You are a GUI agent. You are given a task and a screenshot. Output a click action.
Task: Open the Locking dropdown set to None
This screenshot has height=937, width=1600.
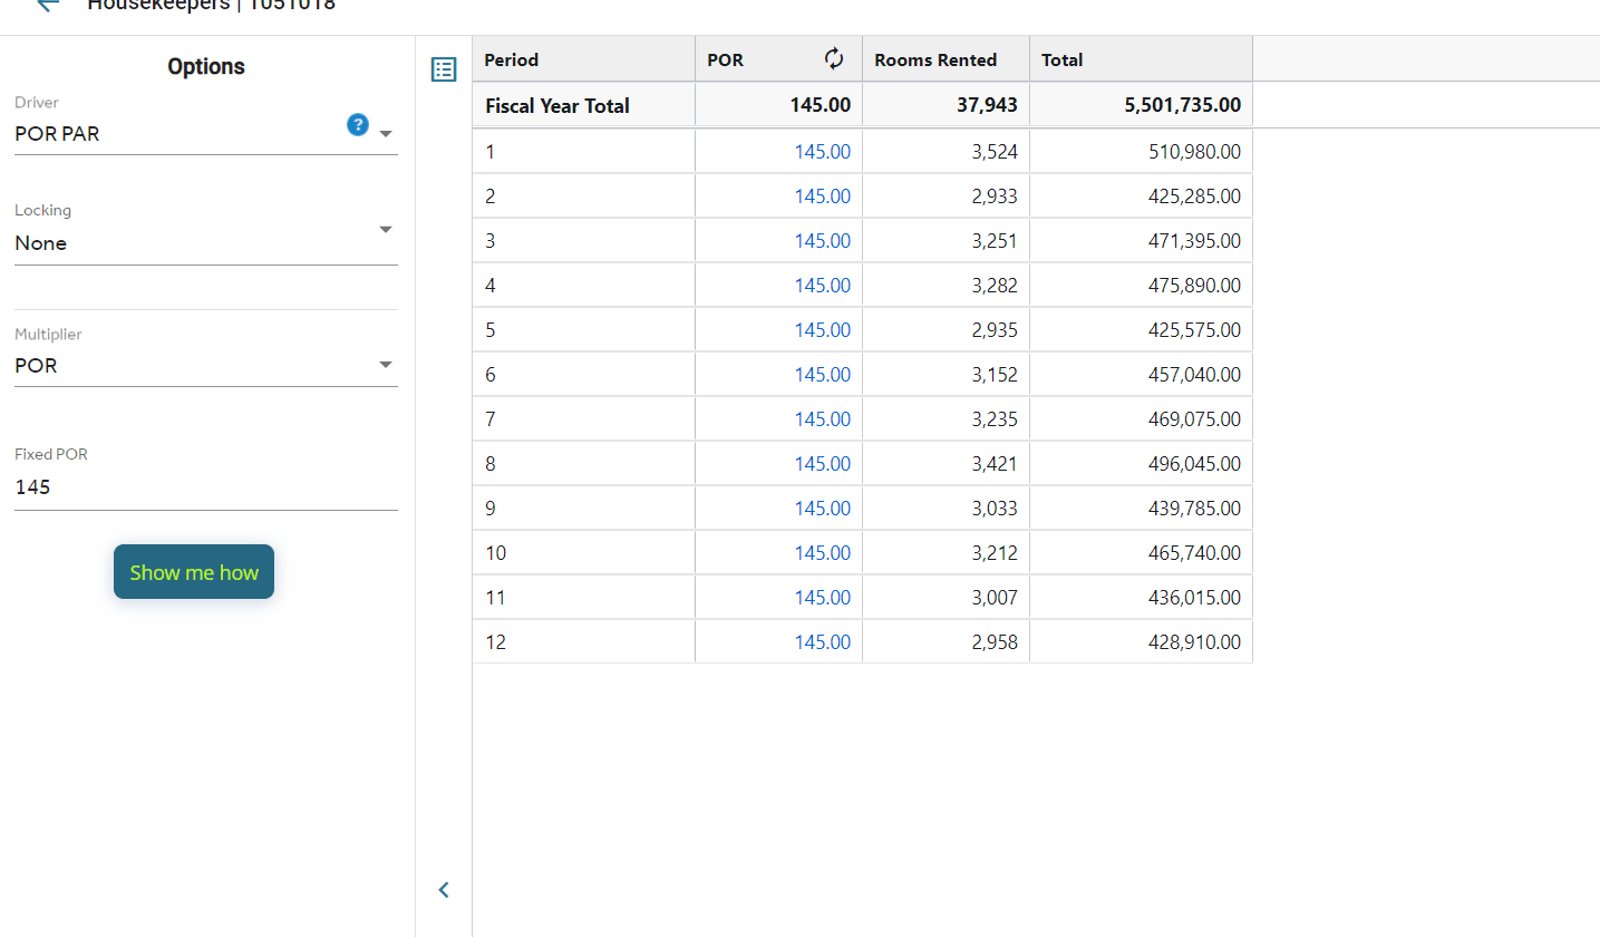click(x=206, y=243)
